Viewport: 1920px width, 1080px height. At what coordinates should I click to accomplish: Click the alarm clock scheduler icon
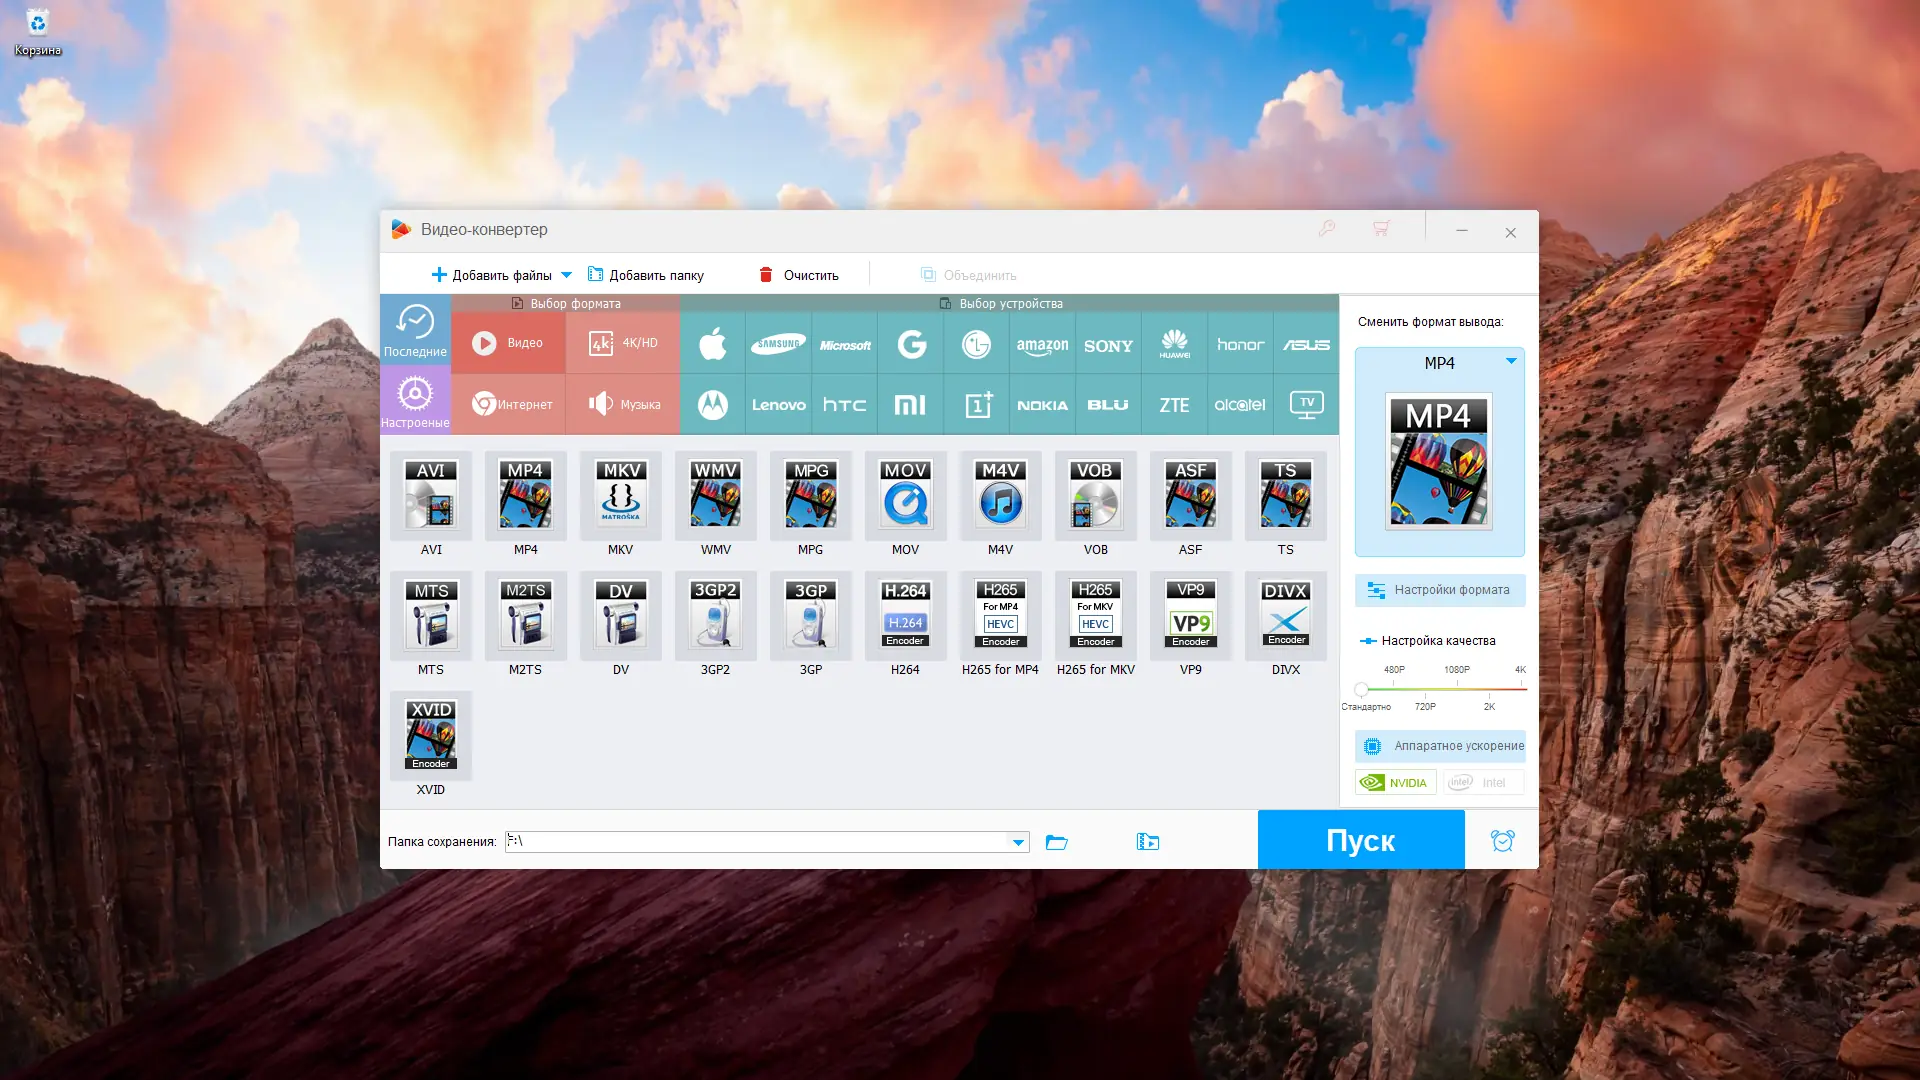(1502, 841)
